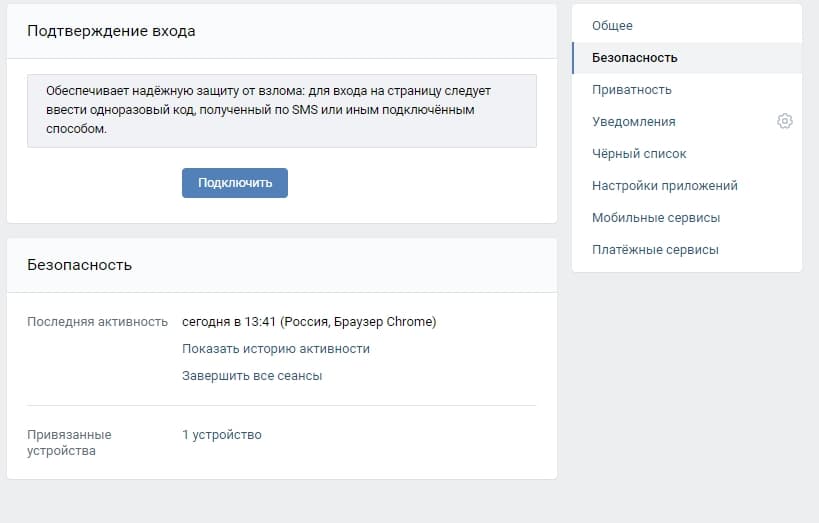Click the Привязанные устройства label
This screenshot has height=523, width=819.
(x=69, y=443)
